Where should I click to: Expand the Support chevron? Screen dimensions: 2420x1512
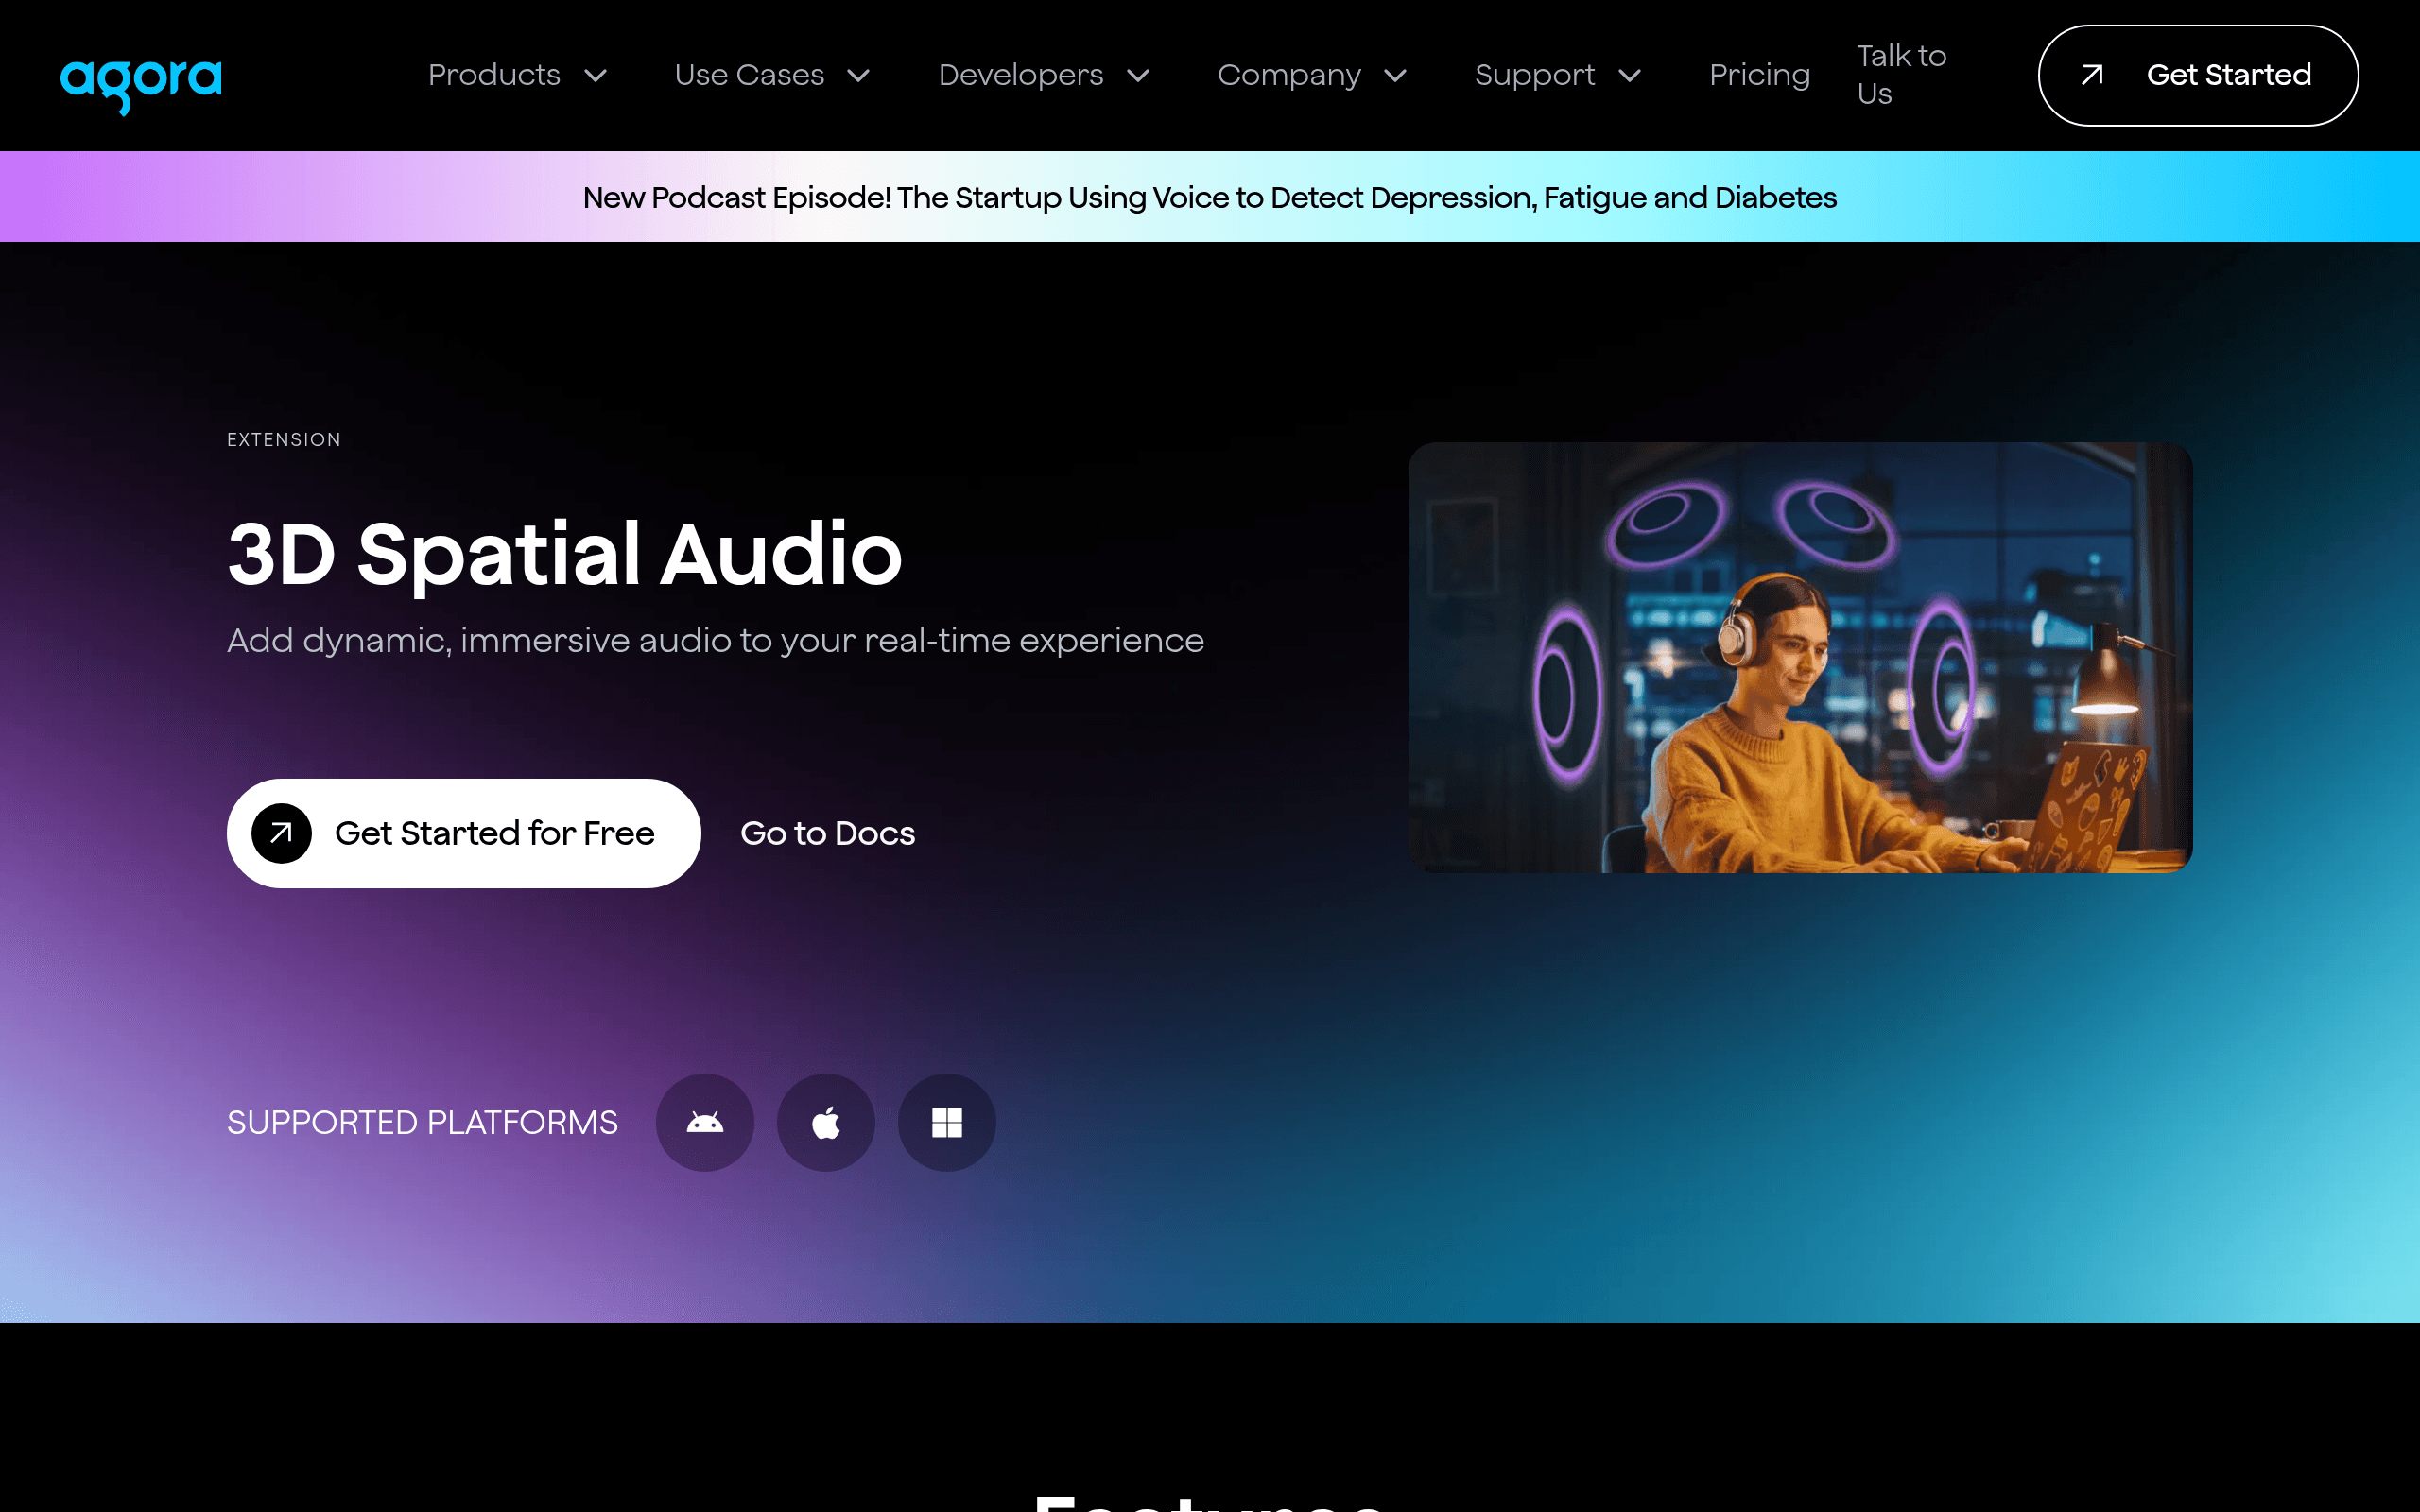coord(1630,76)
